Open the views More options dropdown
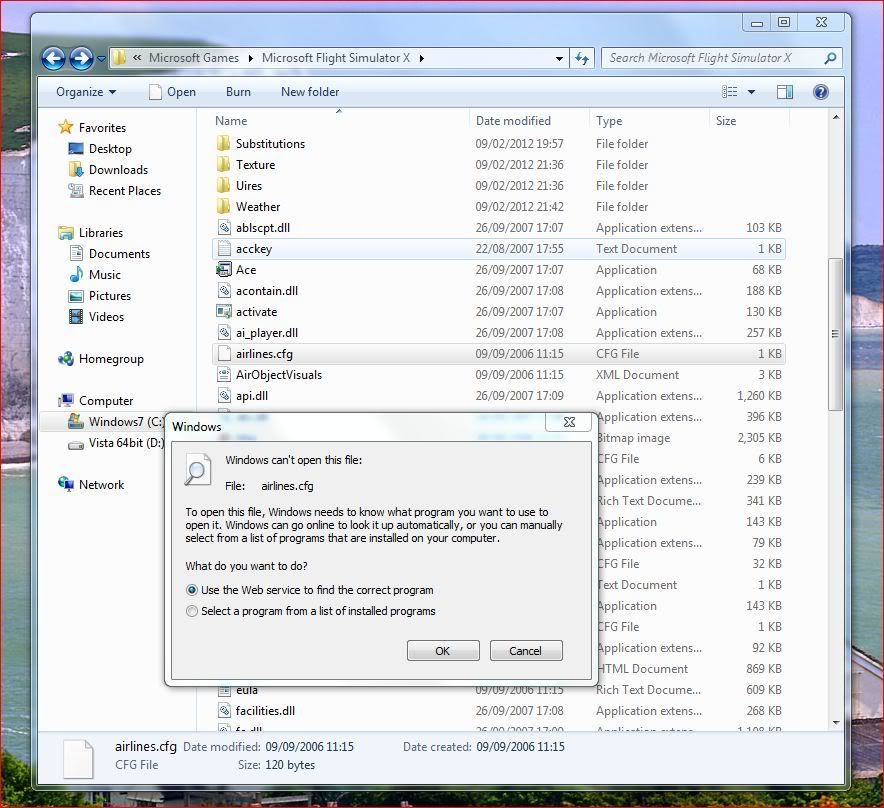Image resolution: width=884 pixels, height=808 pixels. (x=752, y=92)
